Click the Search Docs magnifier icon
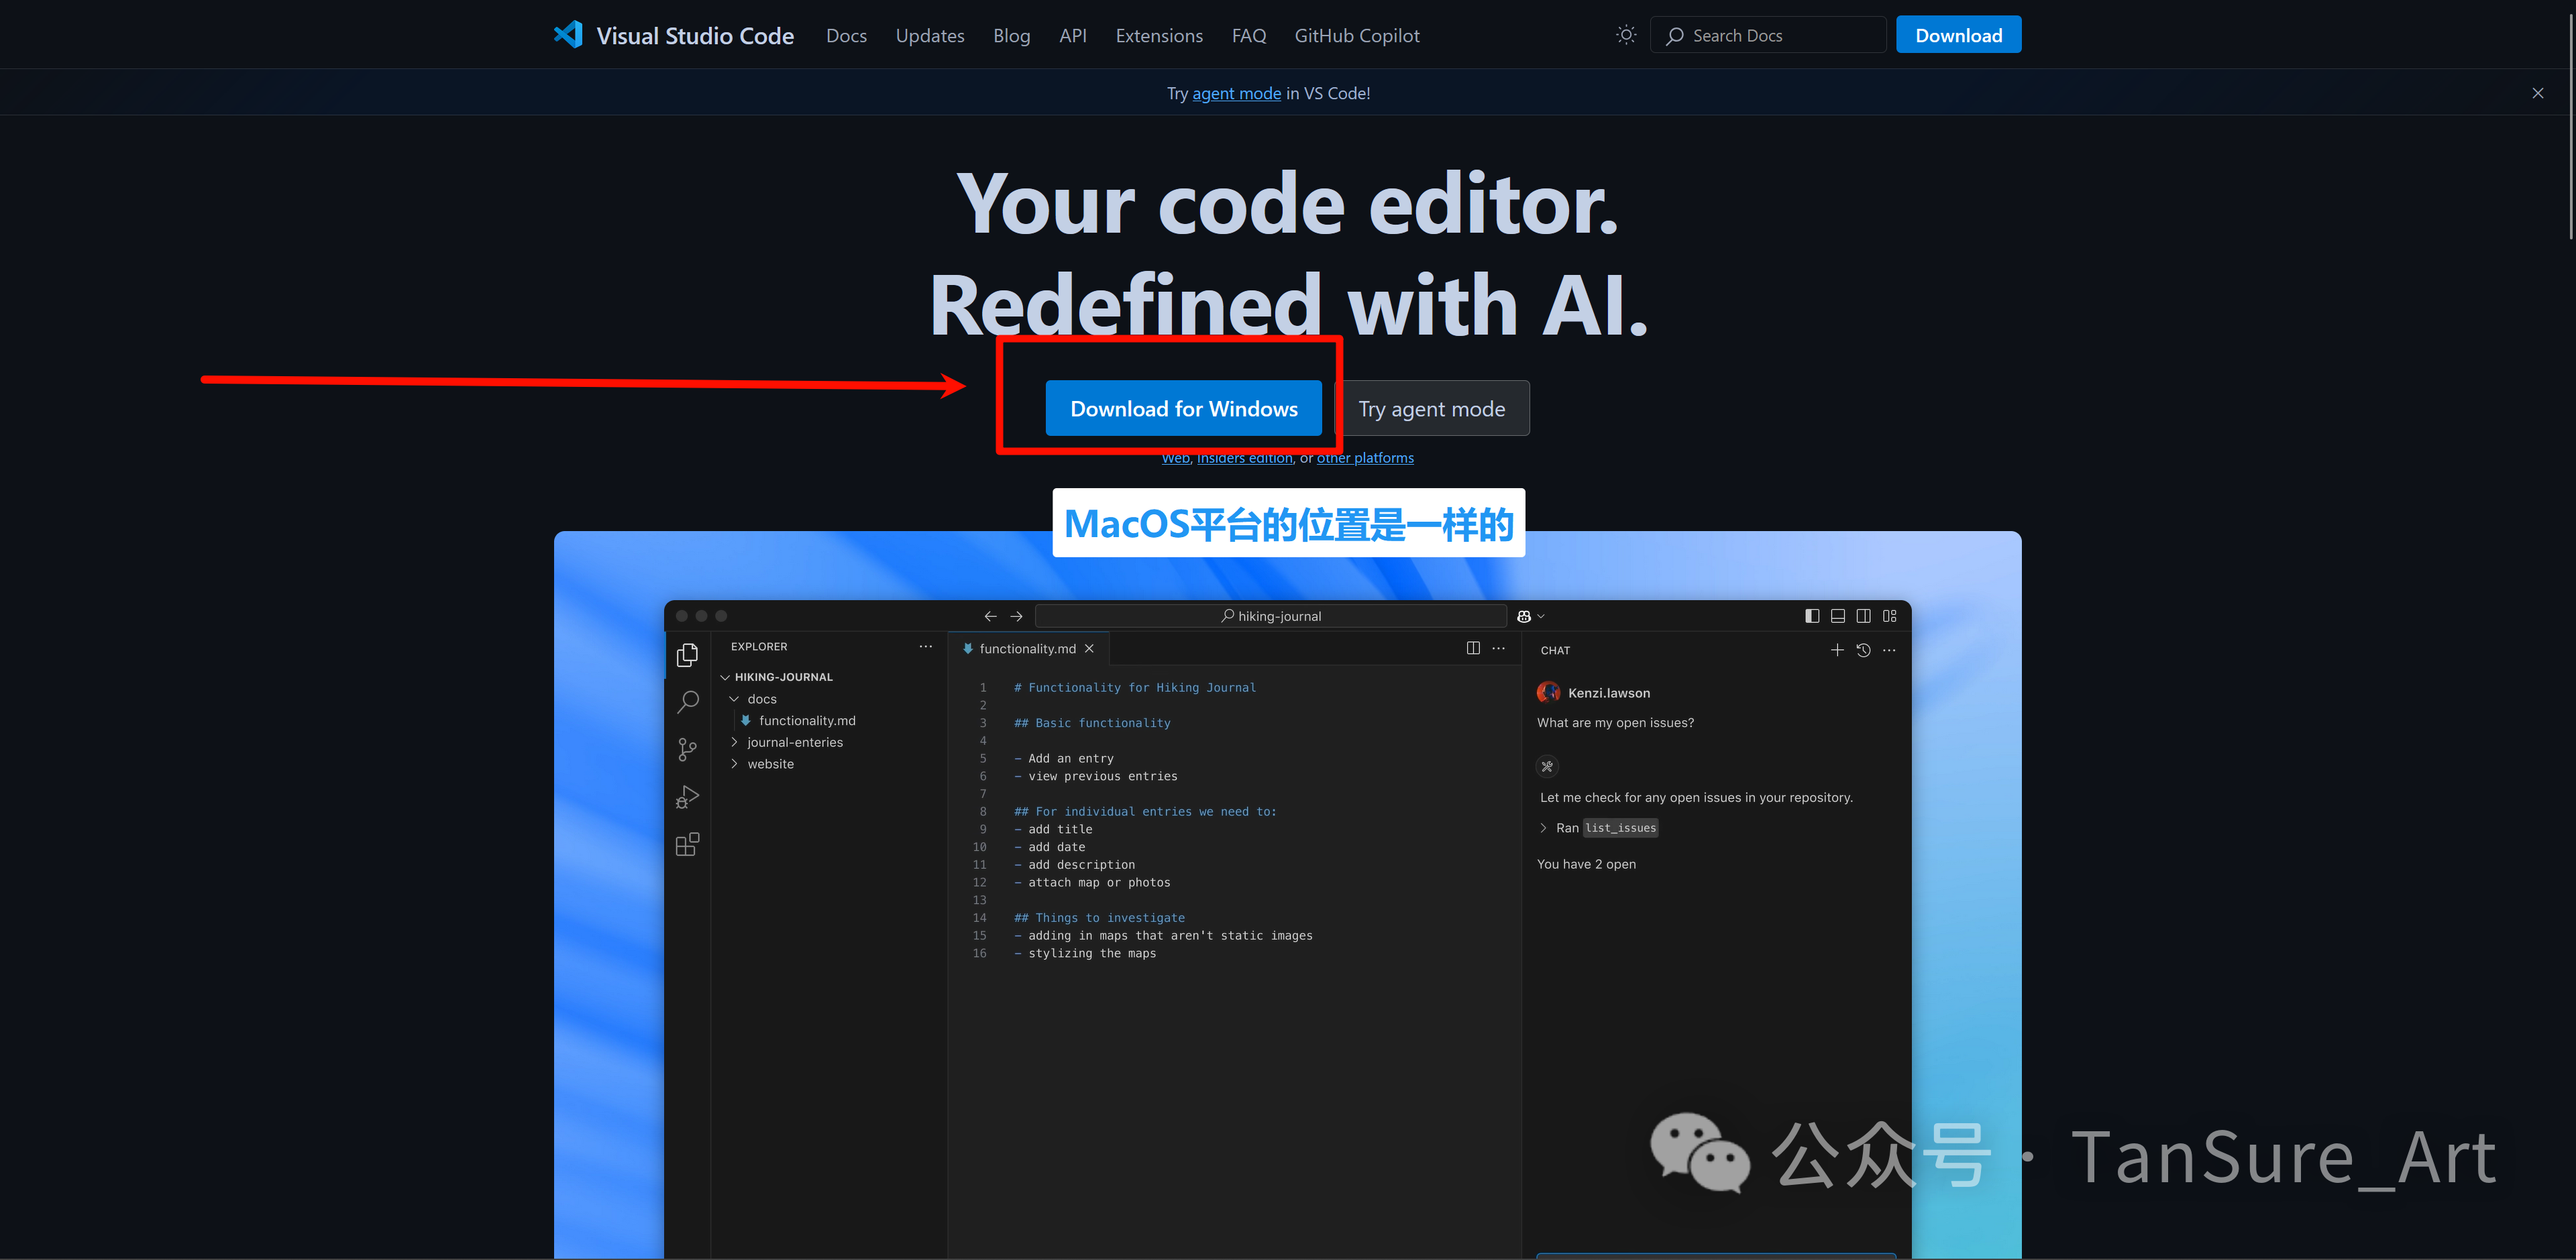Viewport: 2576px width, 1260px height. 1675,36
